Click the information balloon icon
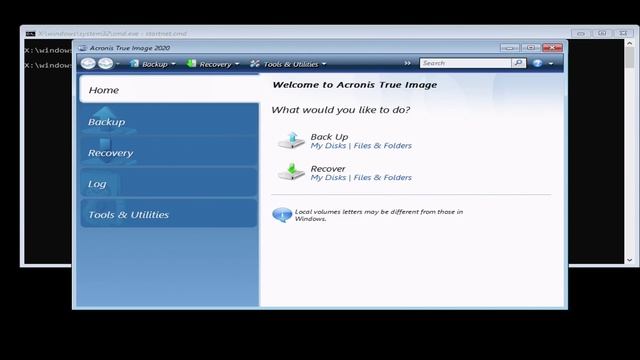 282,215
